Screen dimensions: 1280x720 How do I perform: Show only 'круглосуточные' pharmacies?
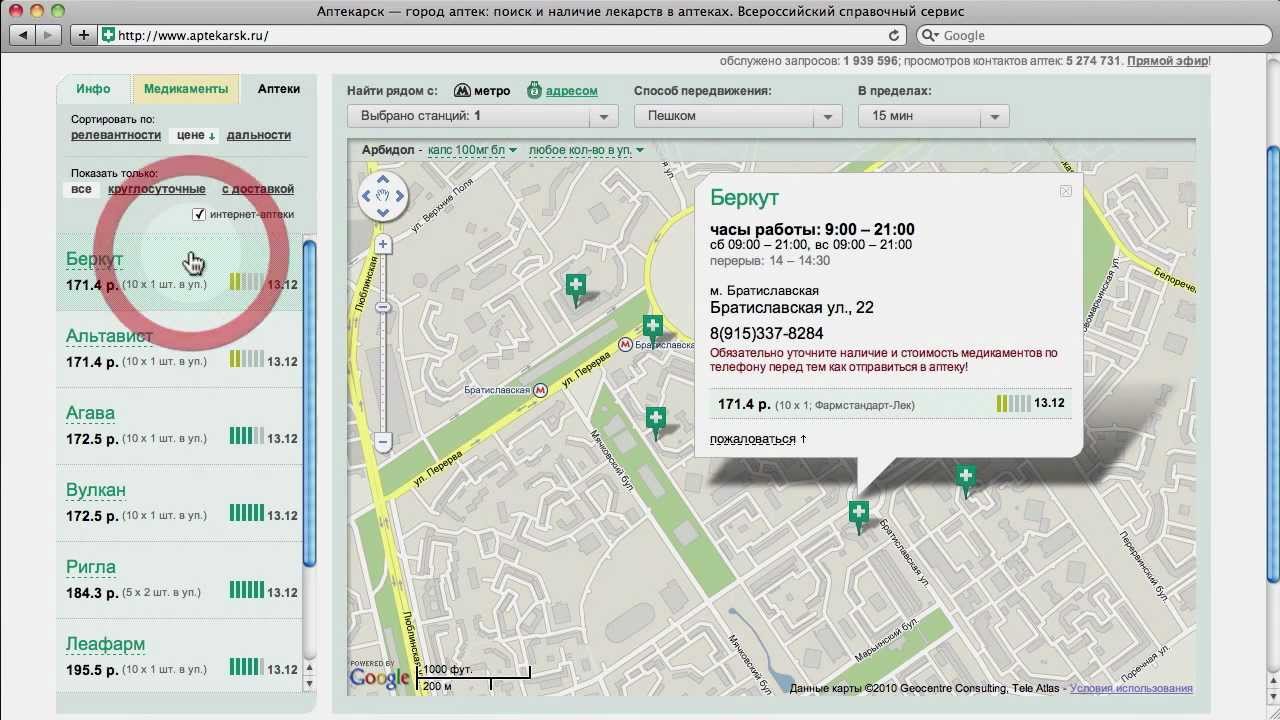click(x=157, y=189)
